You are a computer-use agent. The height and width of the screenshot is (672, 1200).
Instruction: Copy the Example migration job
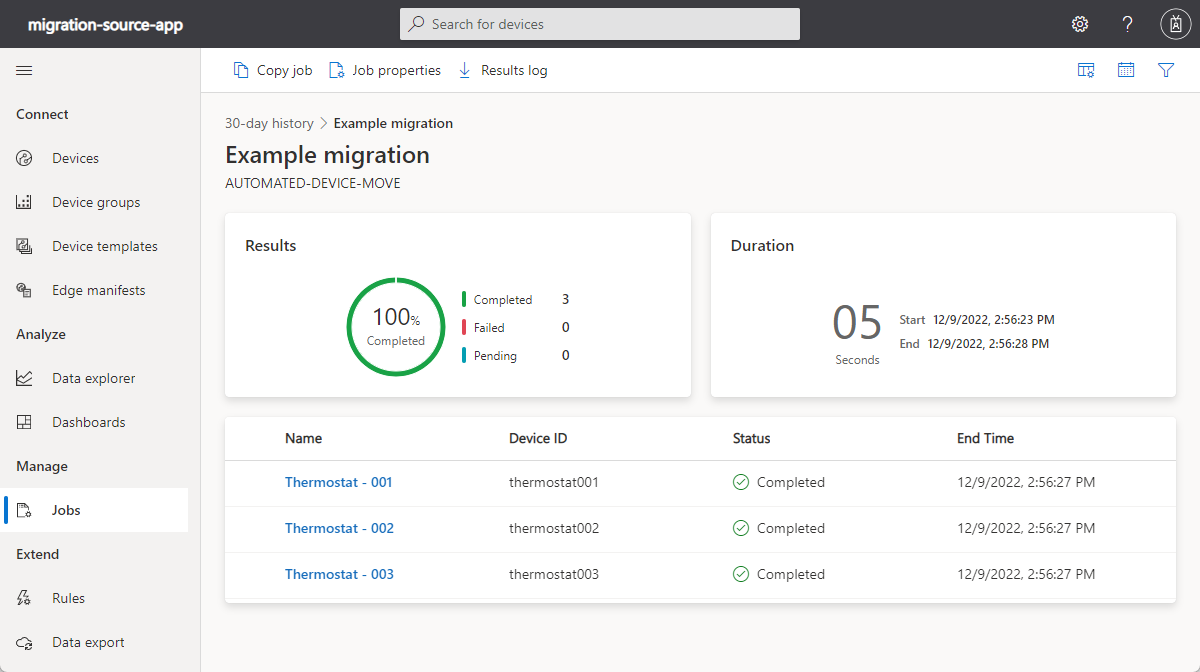pos(272,70)
